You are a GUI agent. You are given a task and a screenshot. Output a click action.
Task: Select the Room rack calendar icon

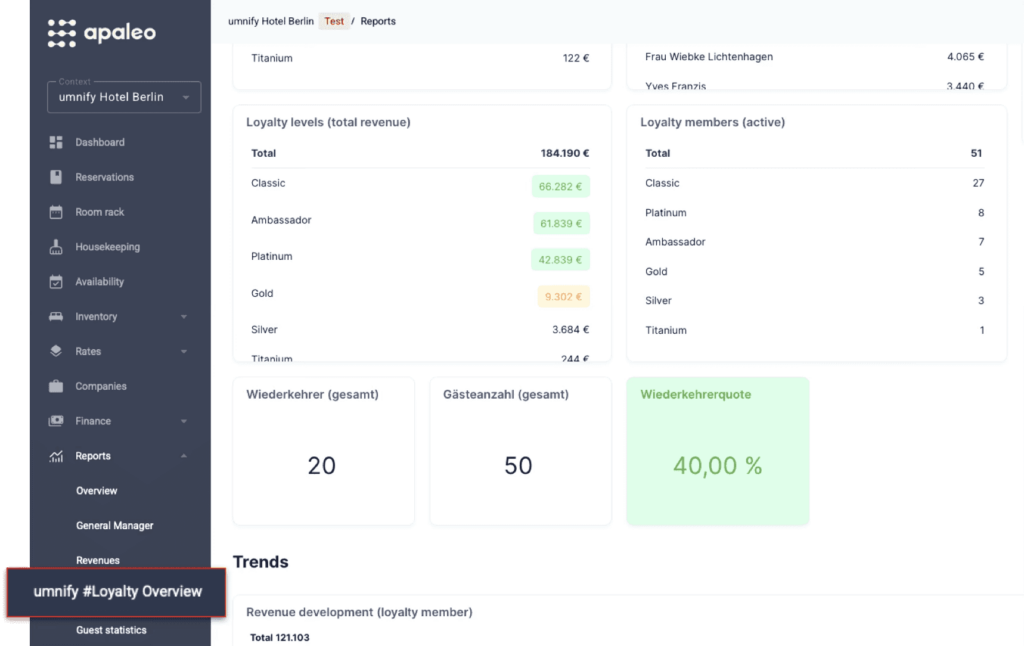(x=56, y=212)
